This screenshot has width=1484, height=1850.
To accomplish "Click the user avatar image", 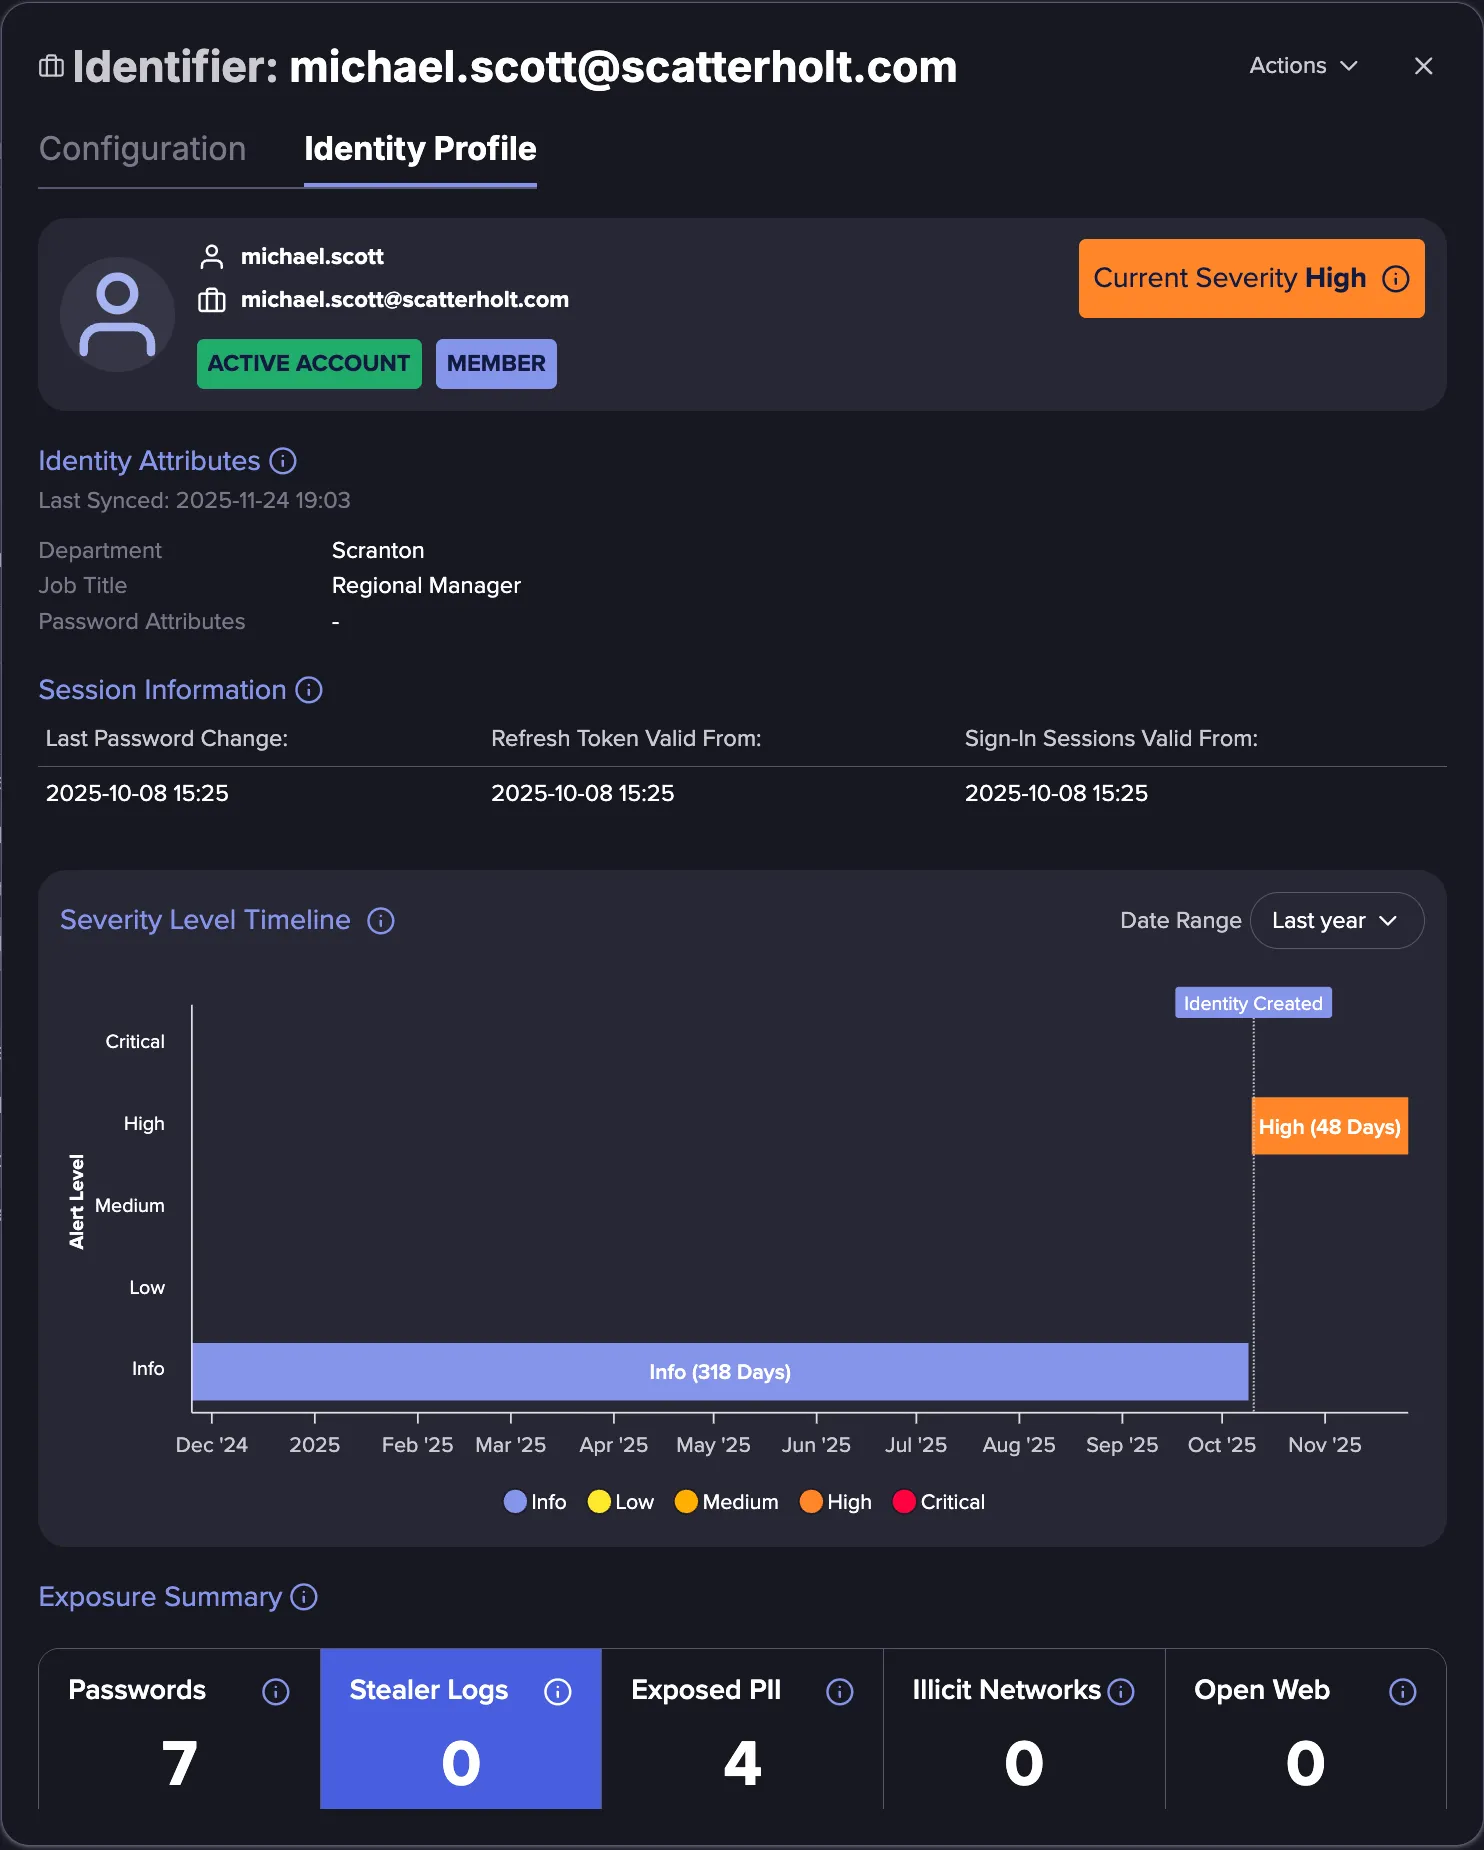I will coord(118,314).
